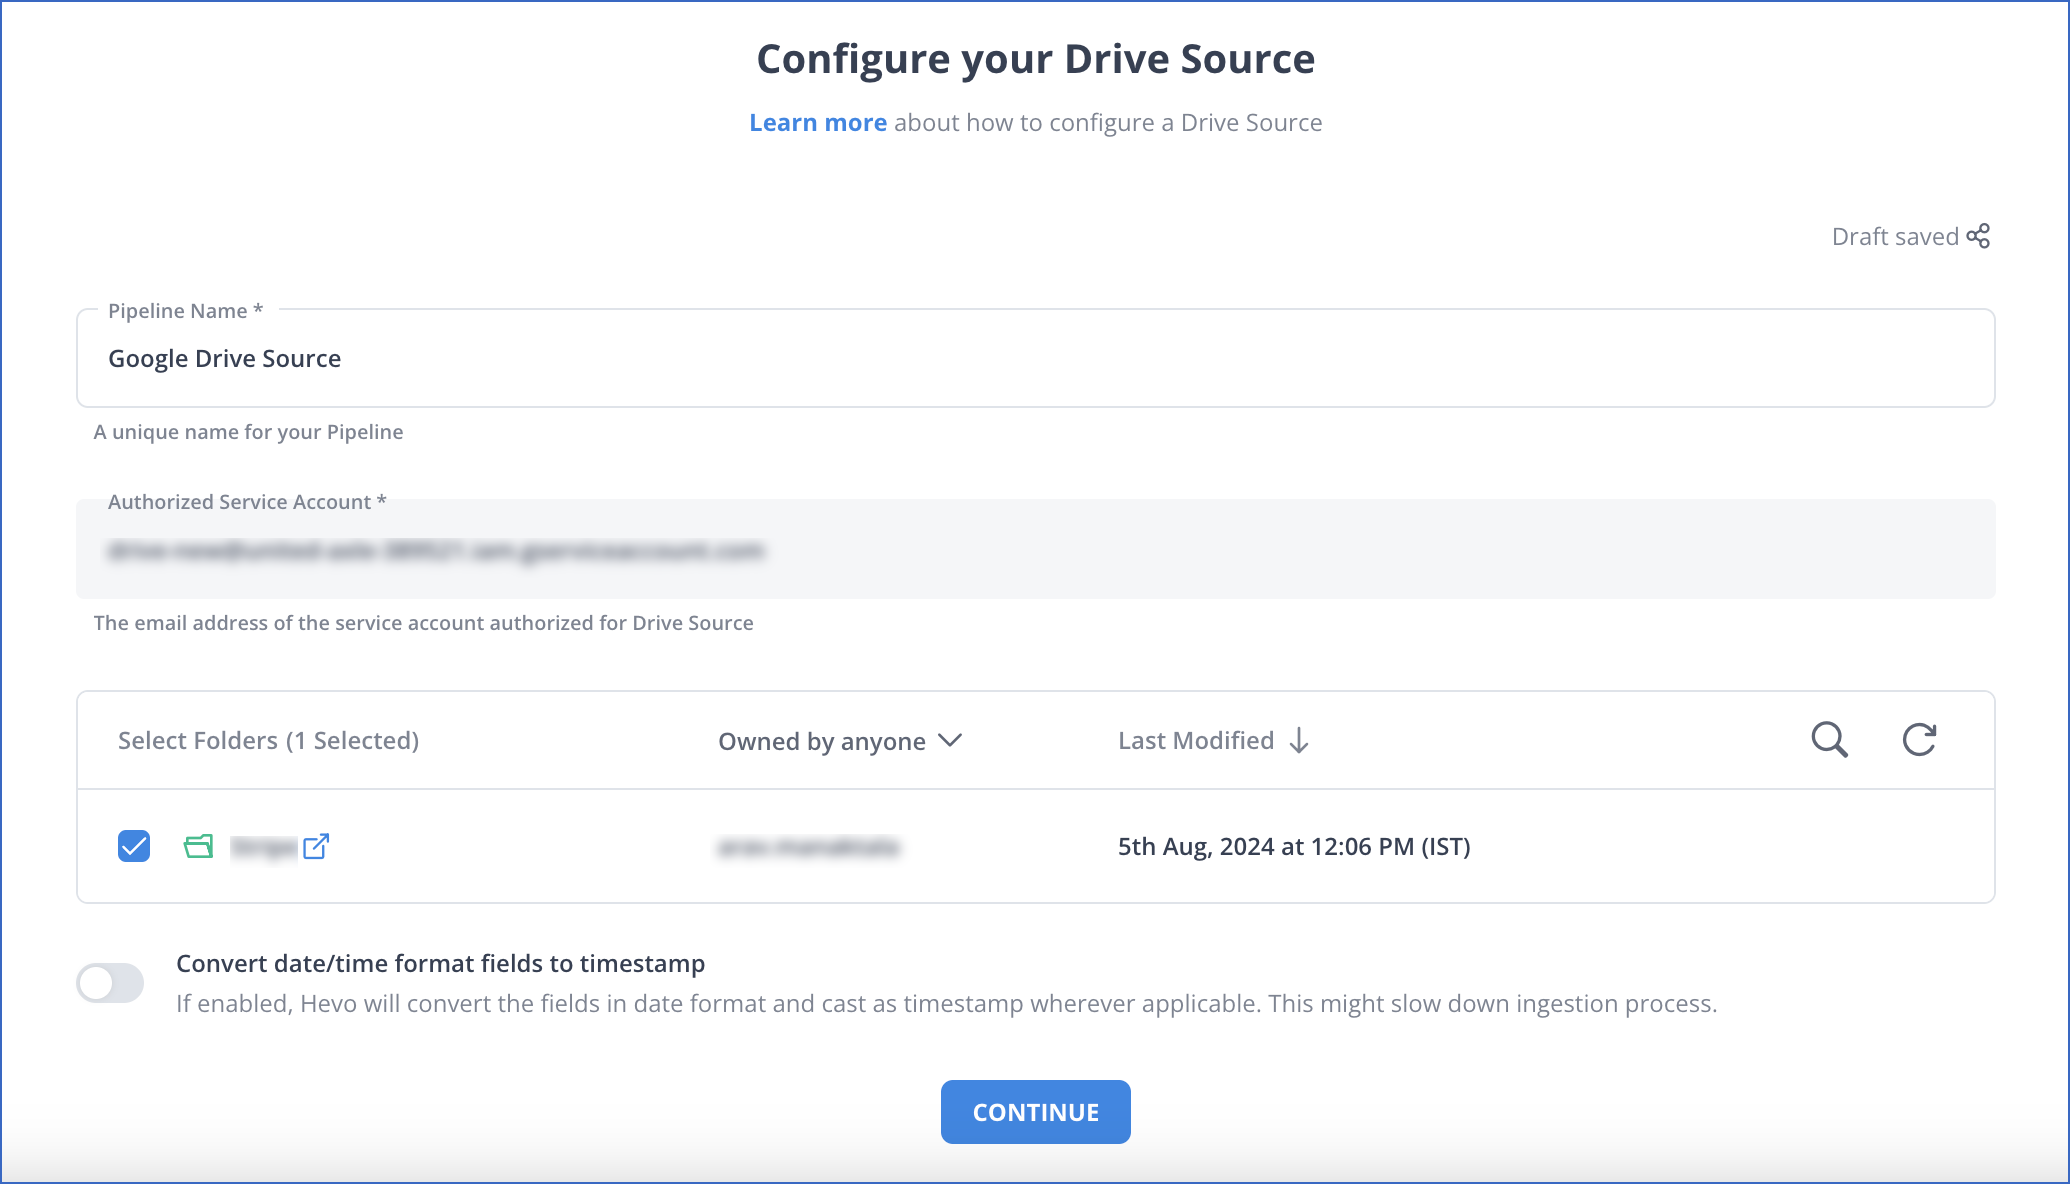The image size is (2070, 1184).
Task: Click the 5th Aug, 2024 modified date
Action: [1294, 847]
